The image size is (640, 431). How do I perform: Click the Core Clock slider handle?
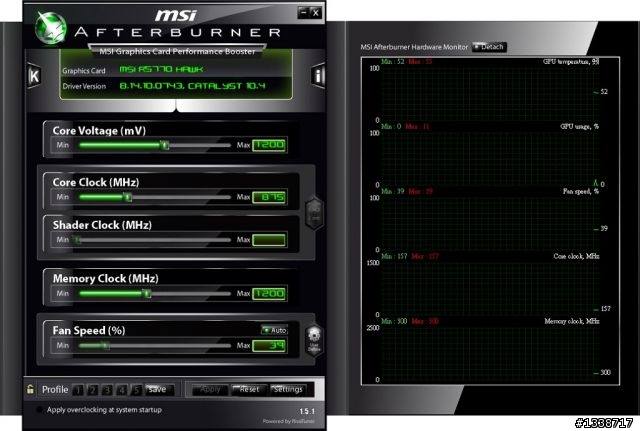pos(127,197)
